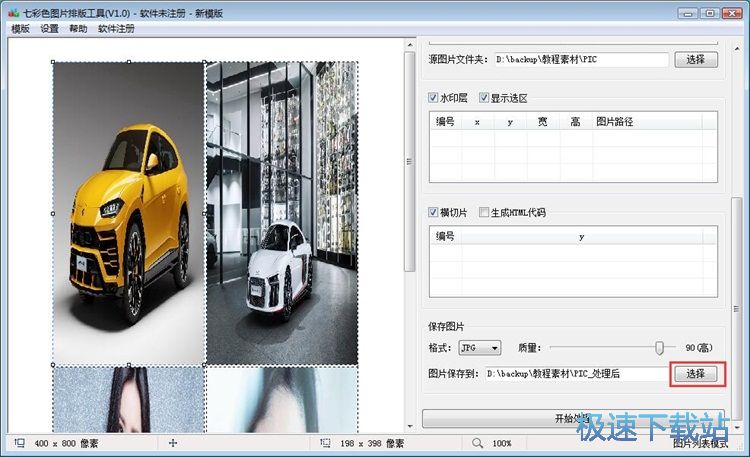
Task: Click the 质量 quality slider handle
Action: [x=660, y=347]
